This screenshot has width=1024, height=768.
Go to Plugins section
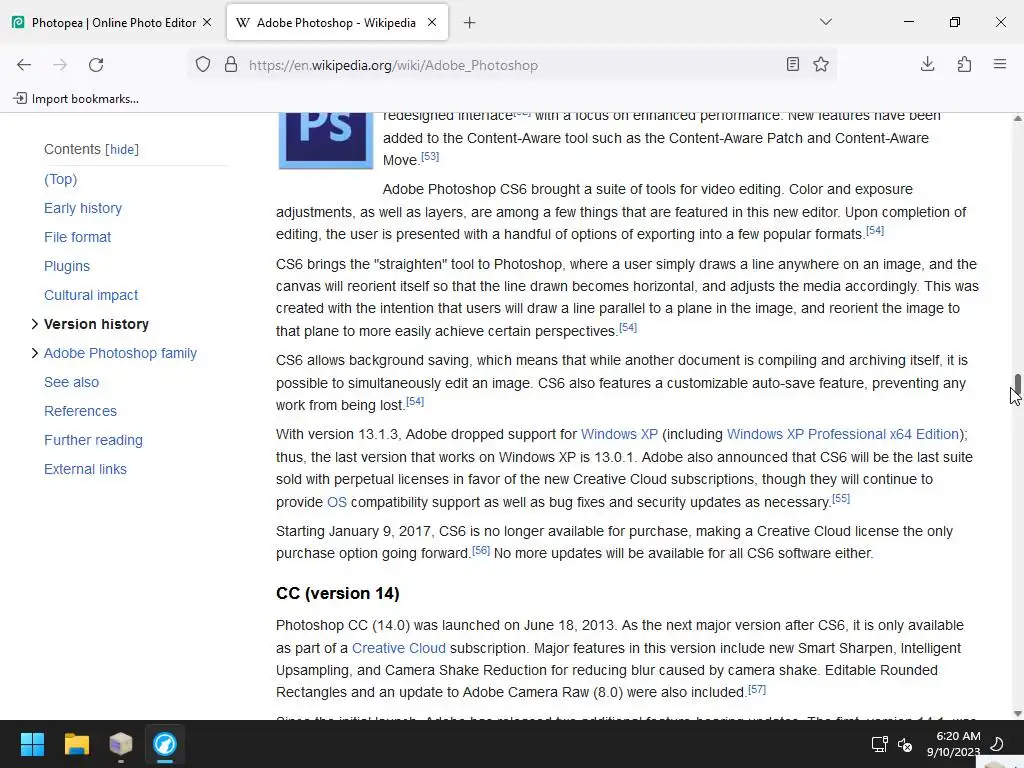pos(67,266)
